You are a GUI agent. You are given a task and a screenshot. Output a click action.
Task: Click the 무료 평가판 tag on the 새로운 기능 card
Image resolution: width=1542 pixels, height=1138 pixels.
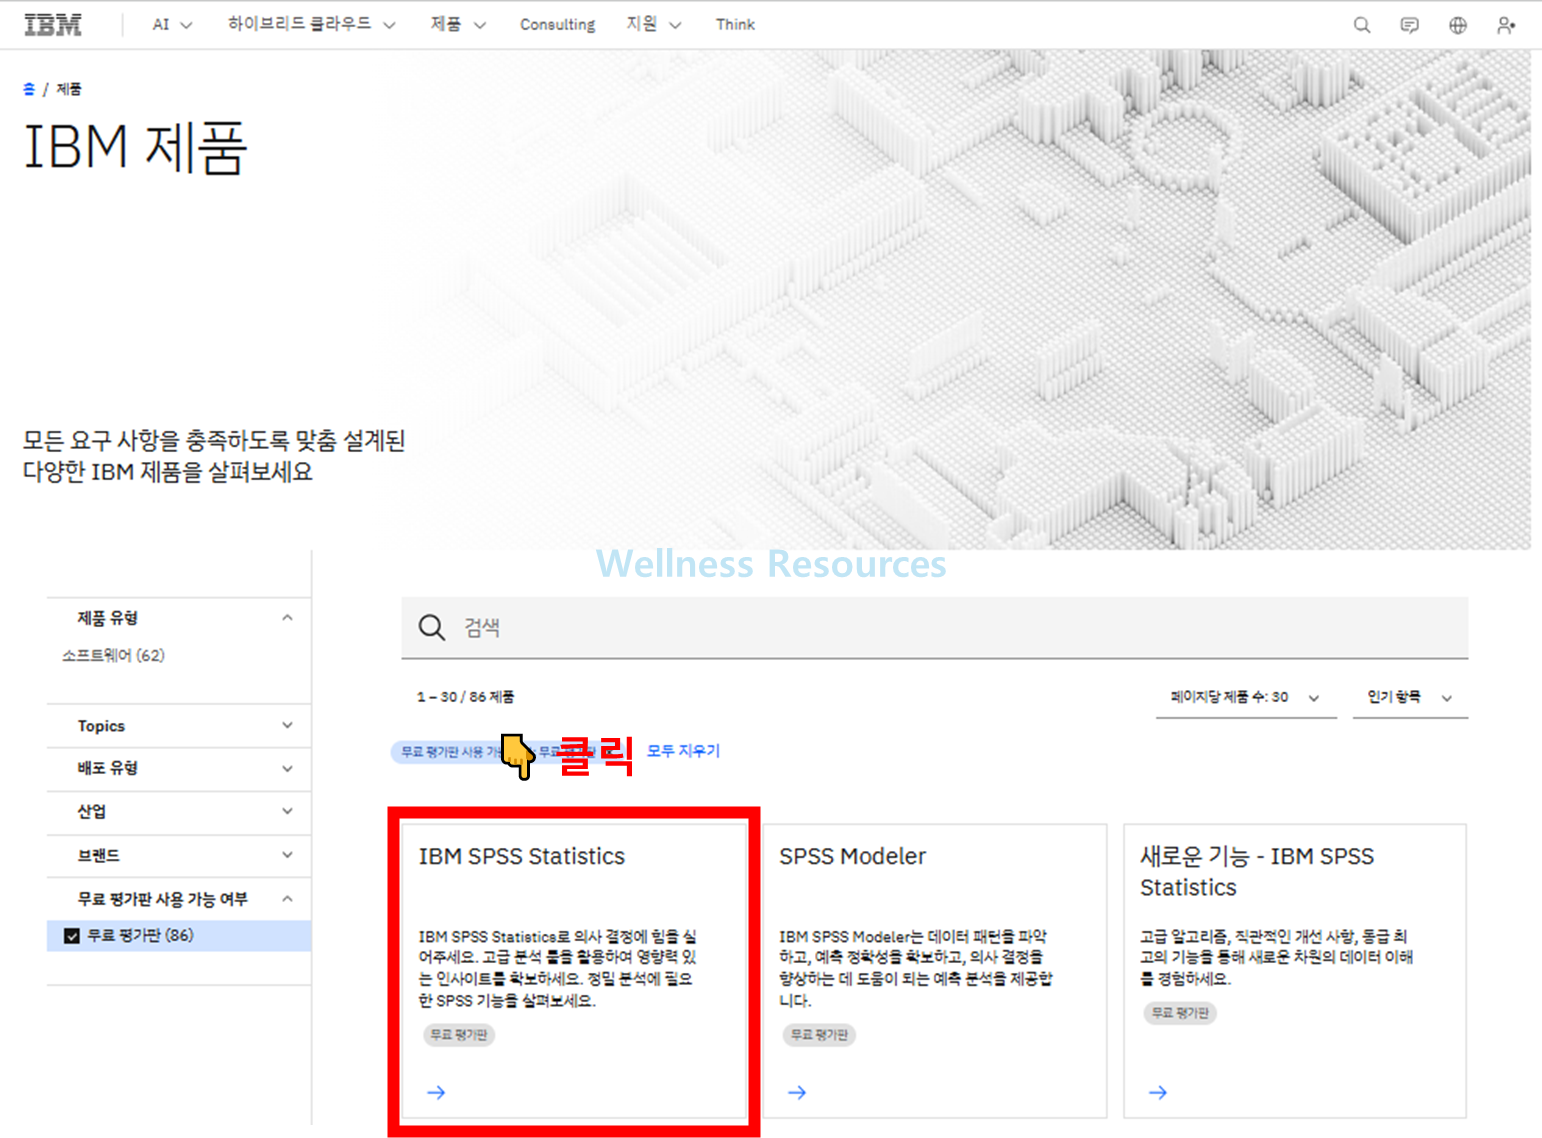pyautogui.click(x=1180, y=1013)
